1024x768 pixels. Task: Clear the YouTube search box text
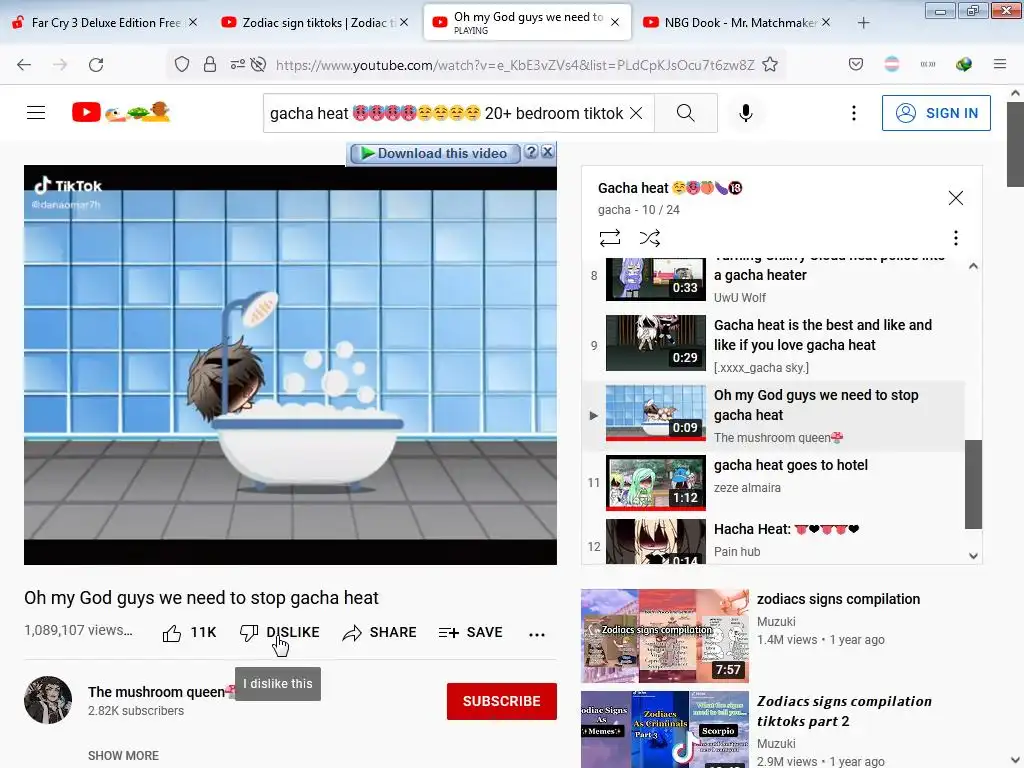[636, 113]
